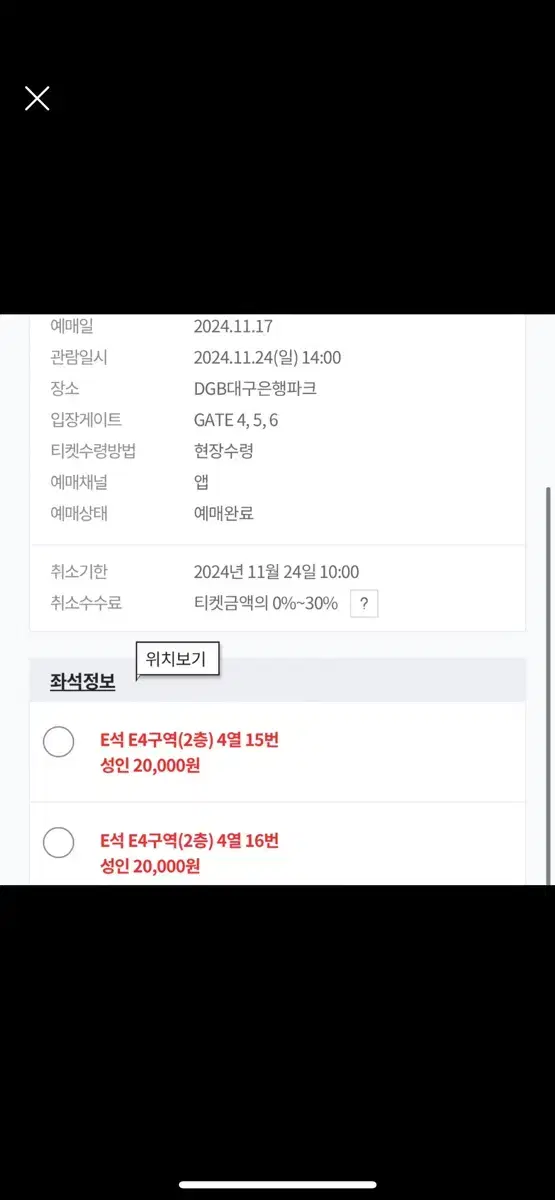
Task: Tap the E석 E4구역 4열 15번 seat label
Action: pyautogui.click(x=190, y=740)
